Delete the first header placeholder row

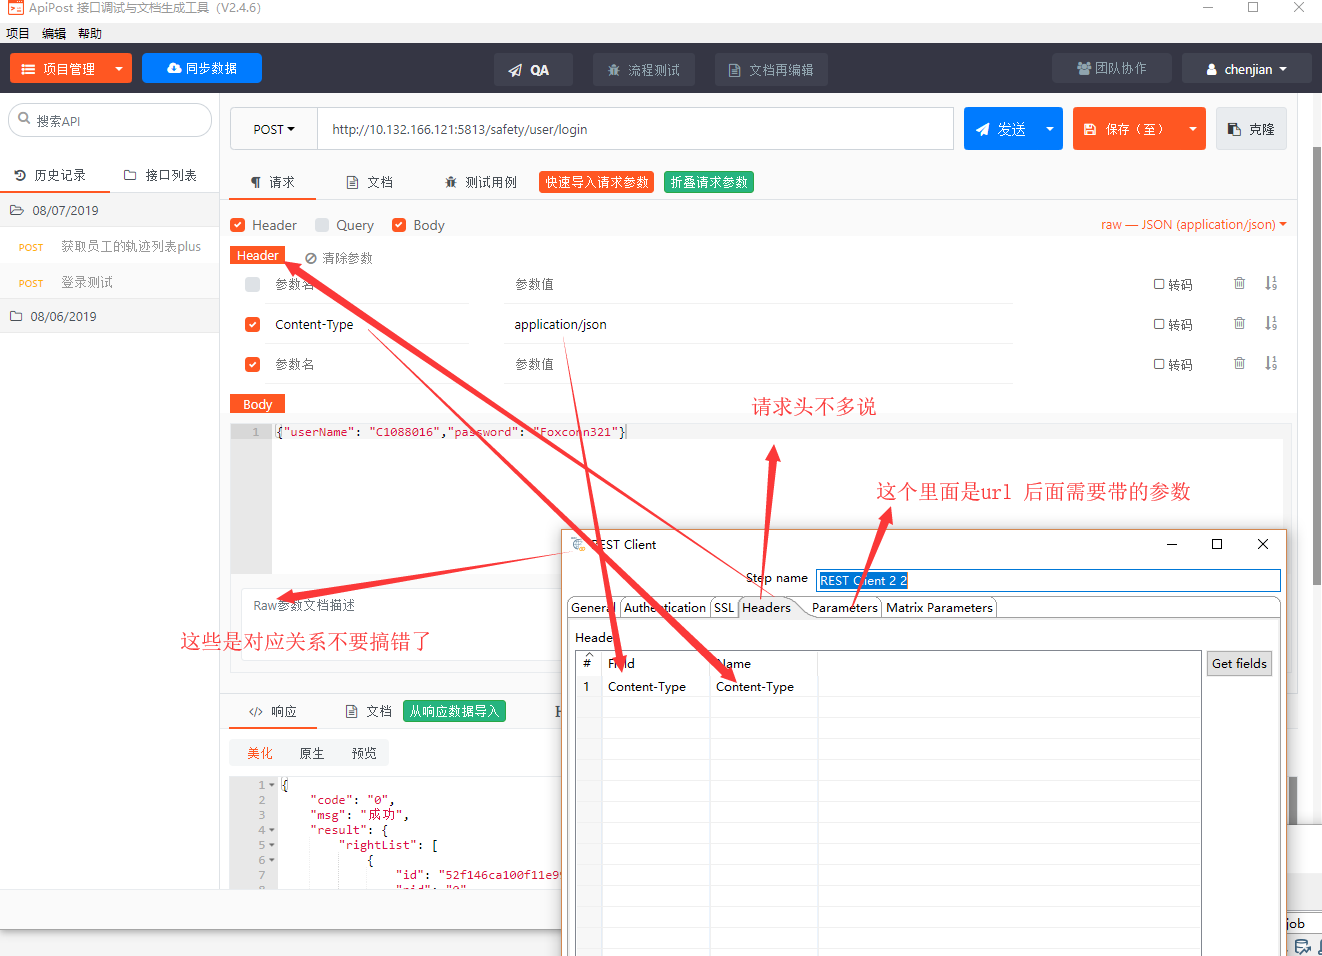click(x=1240, y=283)
